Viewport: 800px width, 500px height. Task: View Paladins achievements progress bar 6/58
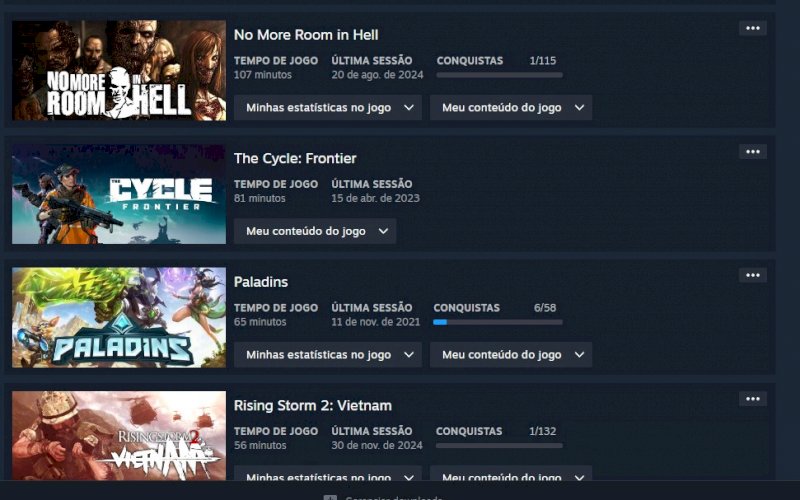tap(498, 322)
